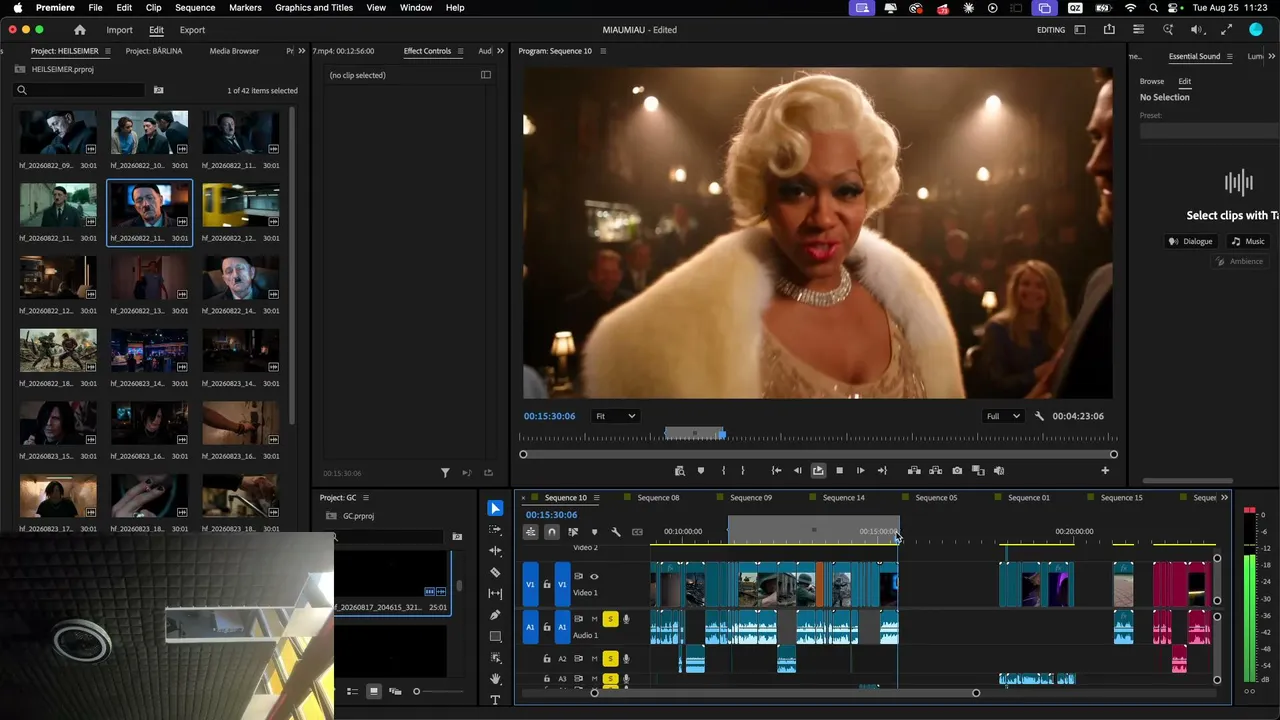Select the Hand tool
Viewport: 1280px width, 720px height.
click(x=495, y=679)
